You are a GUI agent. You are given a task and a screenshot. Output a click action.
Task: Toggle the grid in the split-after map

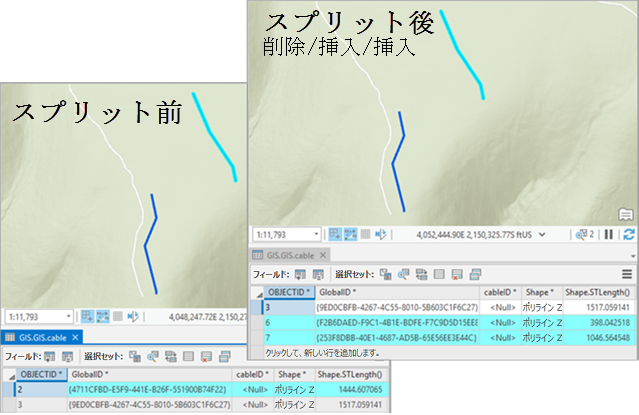[353, 234]
